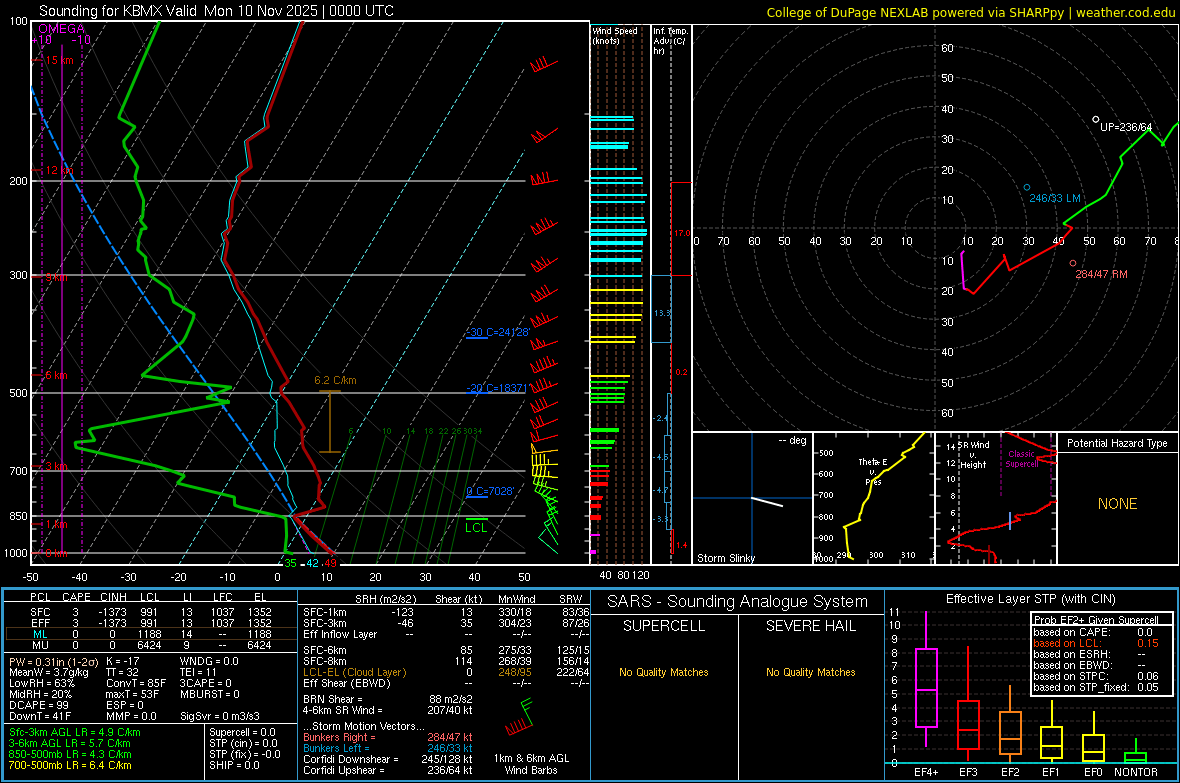1180x783 pixels.
Task: Click the "Eff Shear (EBWD)" row label
Action: point(346,683)
